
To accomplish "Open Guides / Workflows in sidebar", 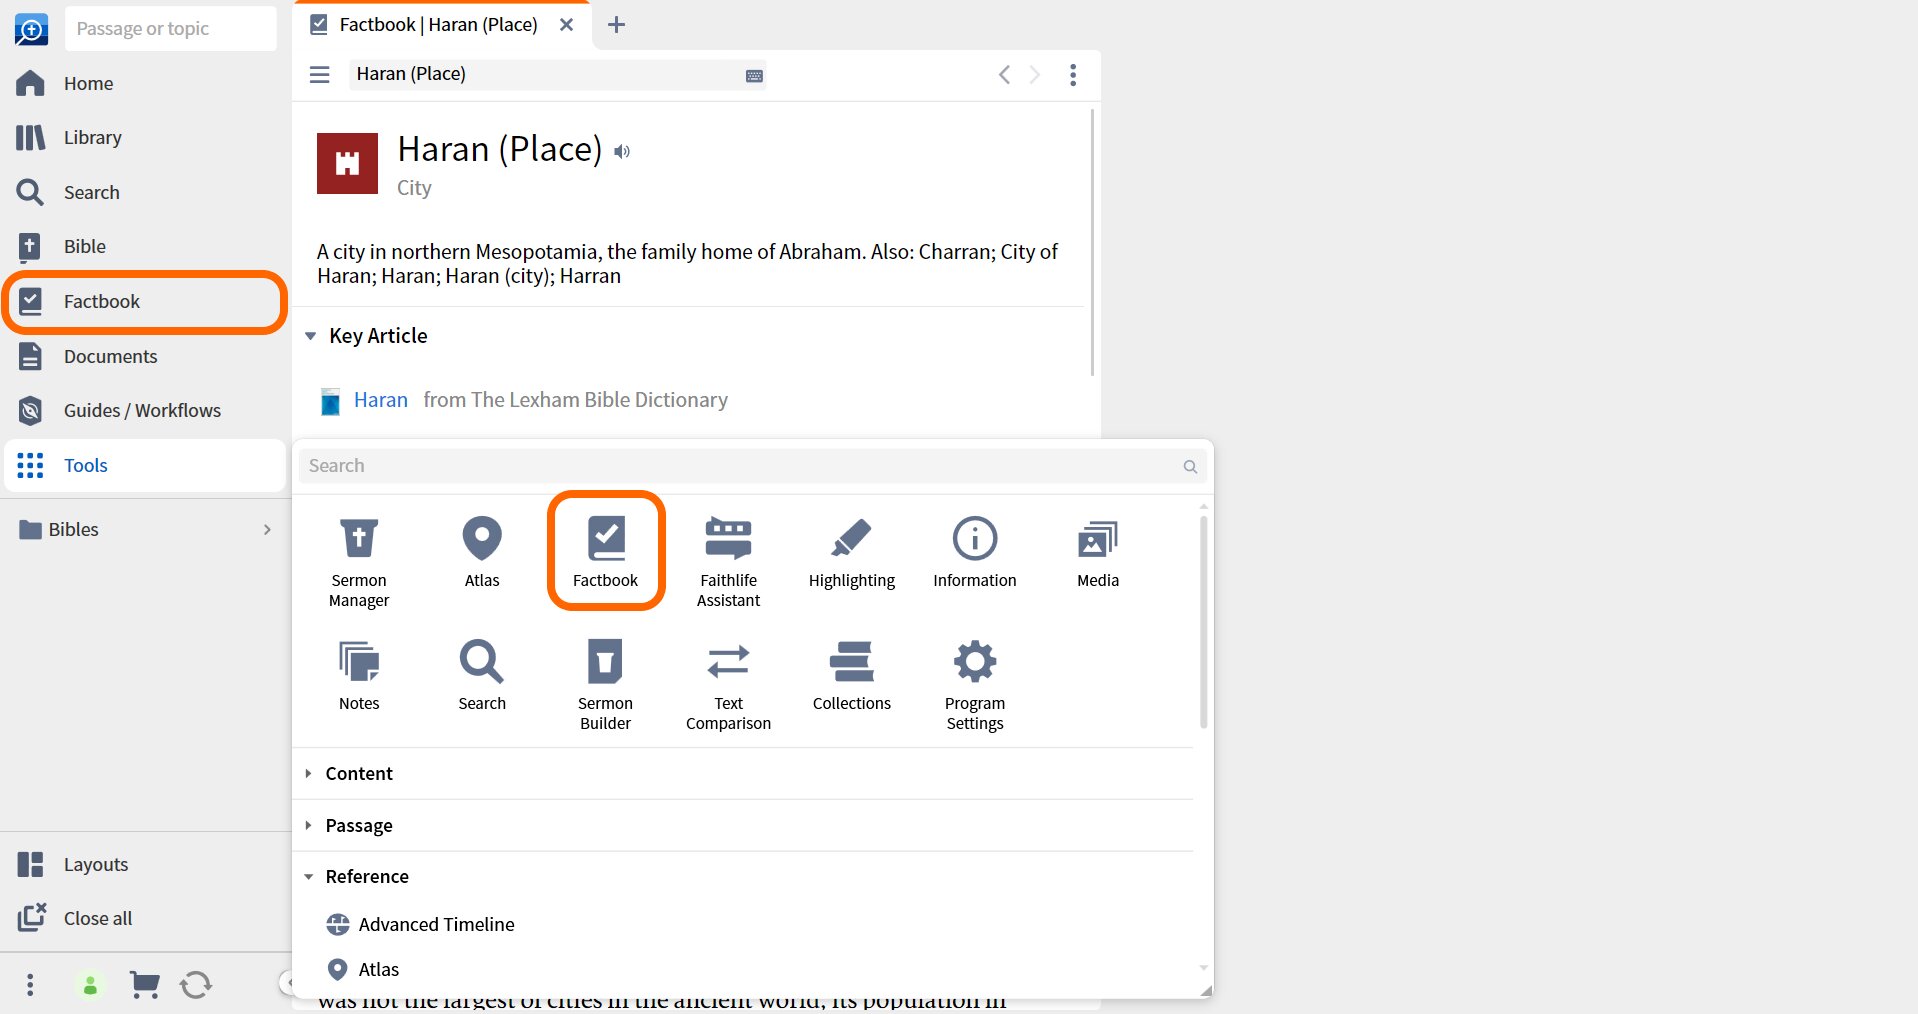I will (145, 410).
